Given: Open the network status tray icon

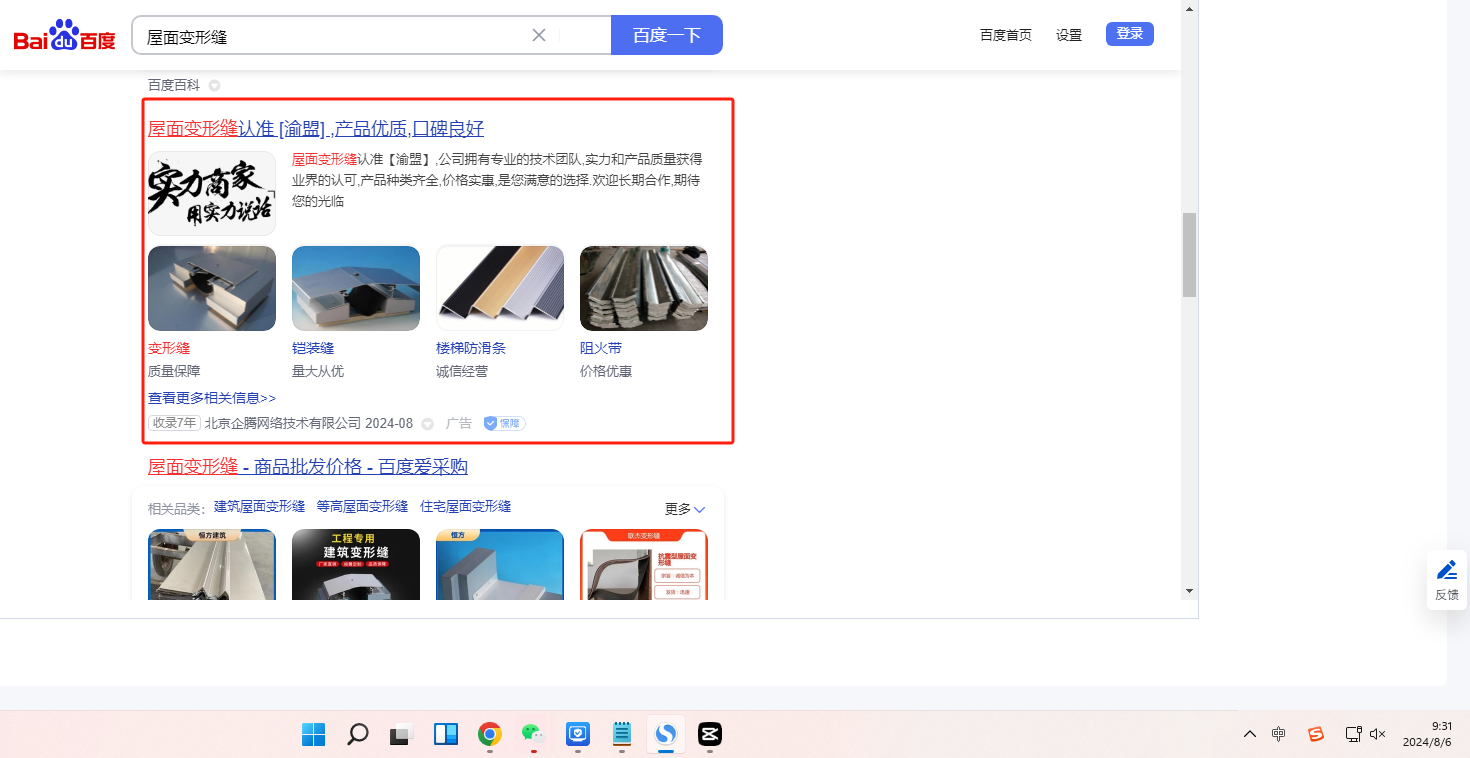Looking at the screenshot, I should (1353, 734).
